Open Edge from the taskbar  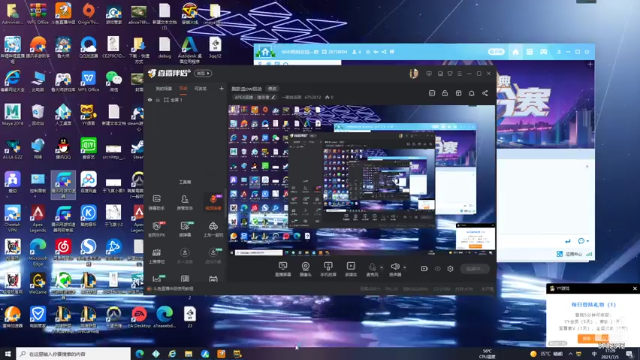(140, 353)
